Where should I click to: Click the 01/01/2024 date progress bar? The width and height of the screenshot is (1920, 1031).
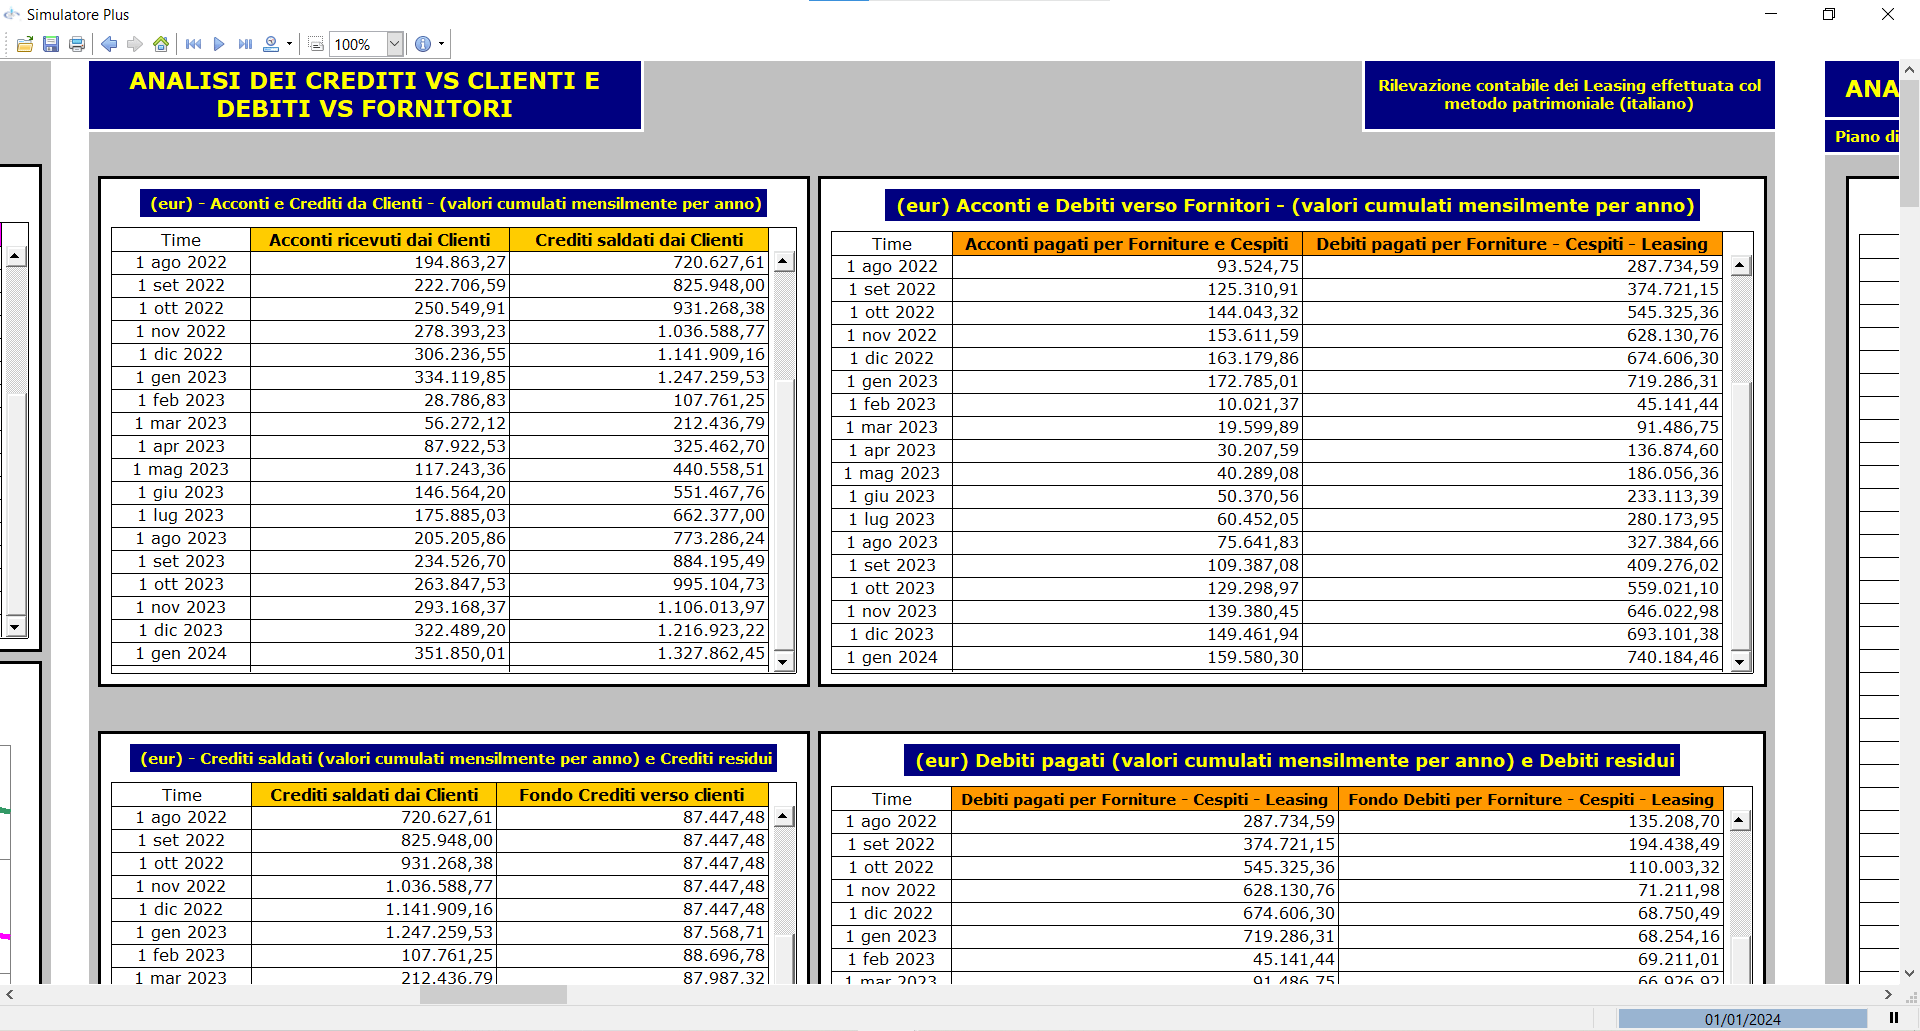coord(1743,1019)
